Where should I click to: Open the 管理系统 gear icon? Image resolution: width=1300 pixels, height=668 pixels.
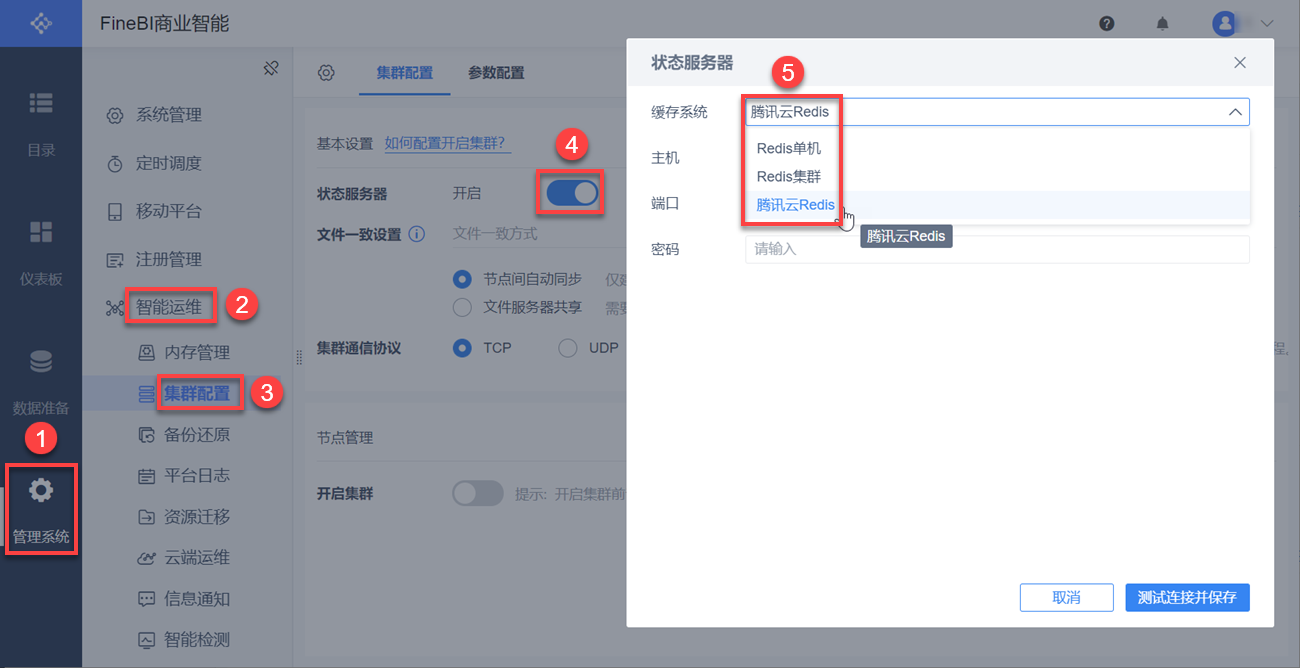pyautogui.click(x=41, y=490)
